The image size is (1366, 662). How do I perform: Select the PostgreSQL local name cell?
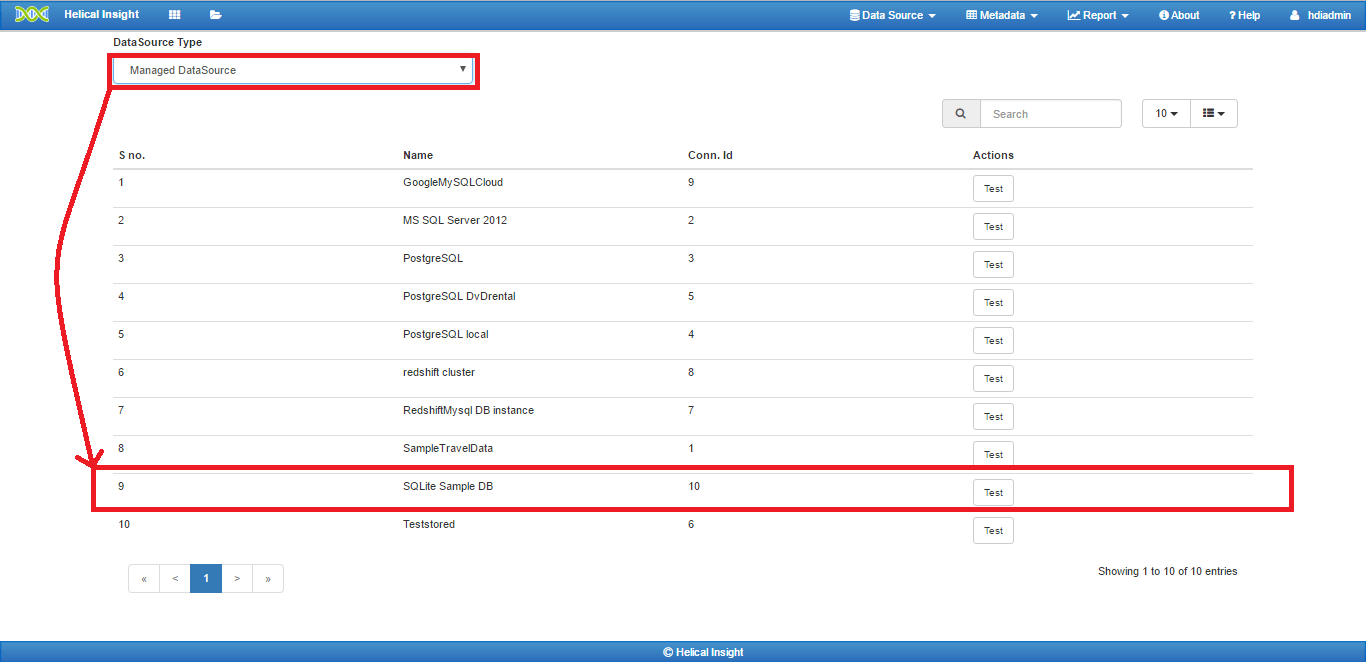point(446,334)
